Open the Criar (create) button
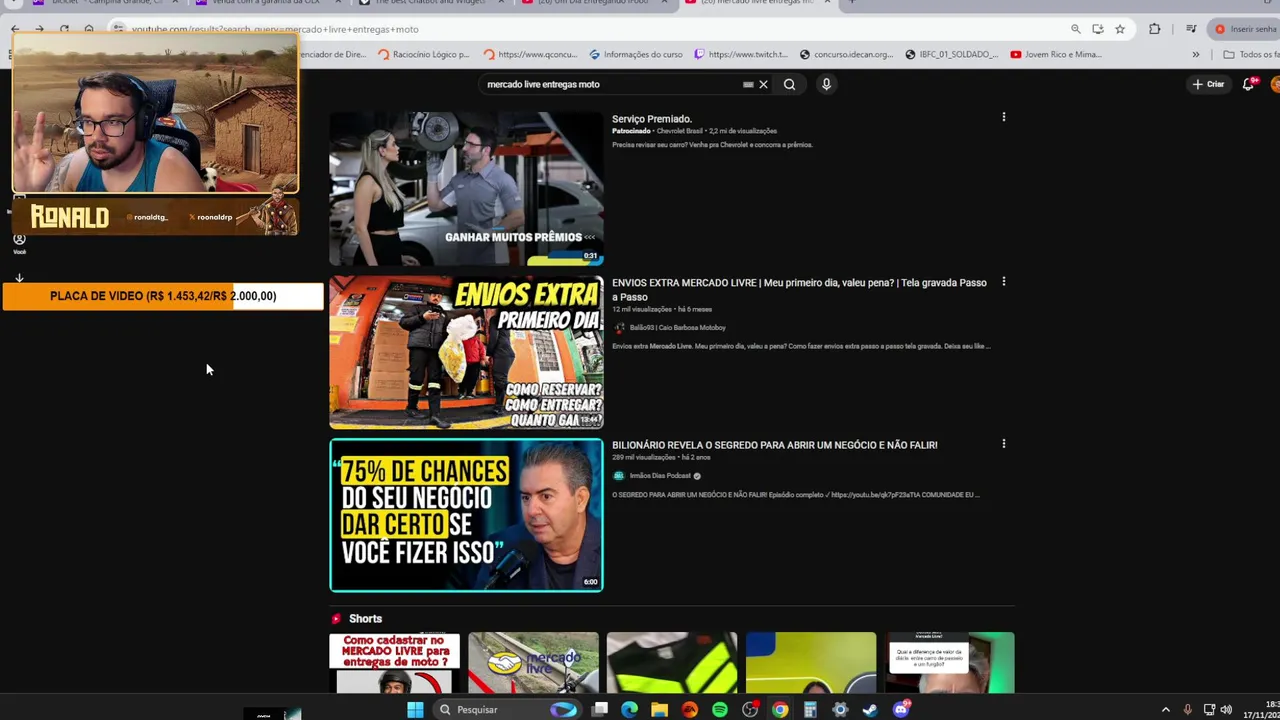 pyautogui.click(x=1208, y=84)
